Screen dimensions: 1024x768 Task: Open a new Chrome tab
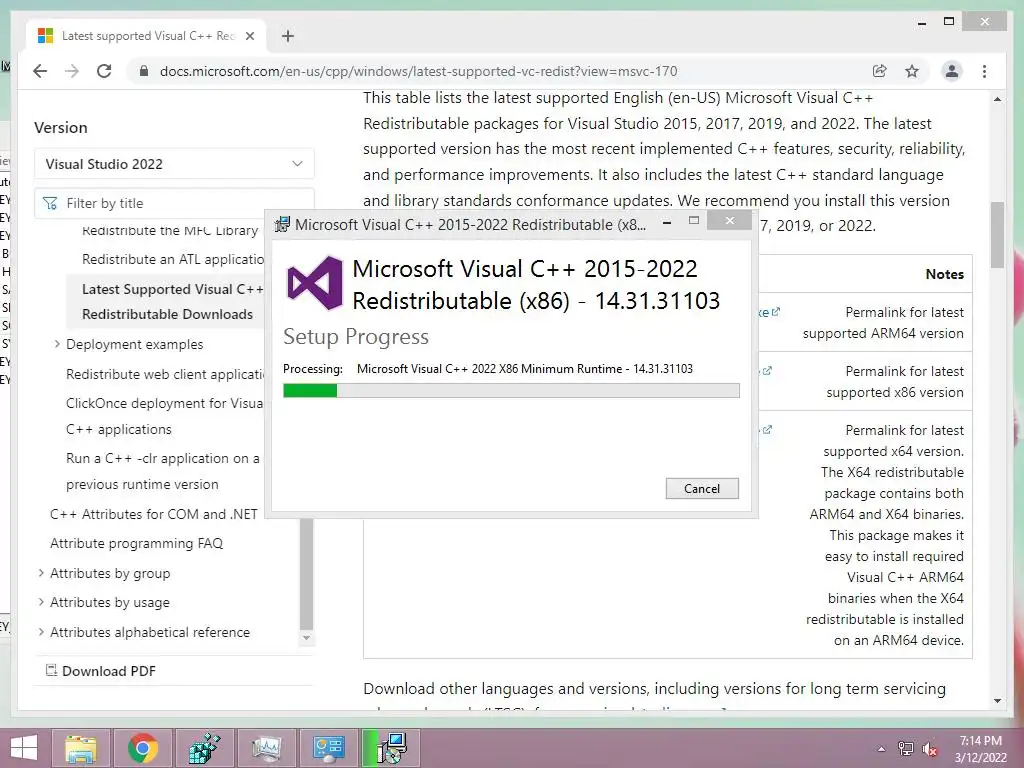click(287, 36)
